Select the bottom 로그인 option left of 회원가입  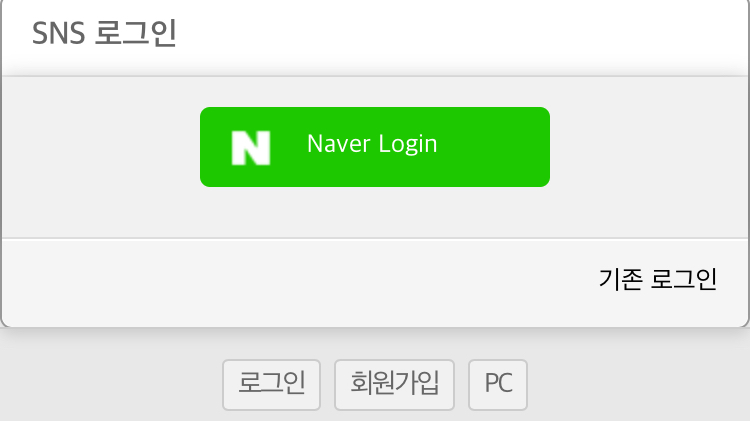coord(271,385)
